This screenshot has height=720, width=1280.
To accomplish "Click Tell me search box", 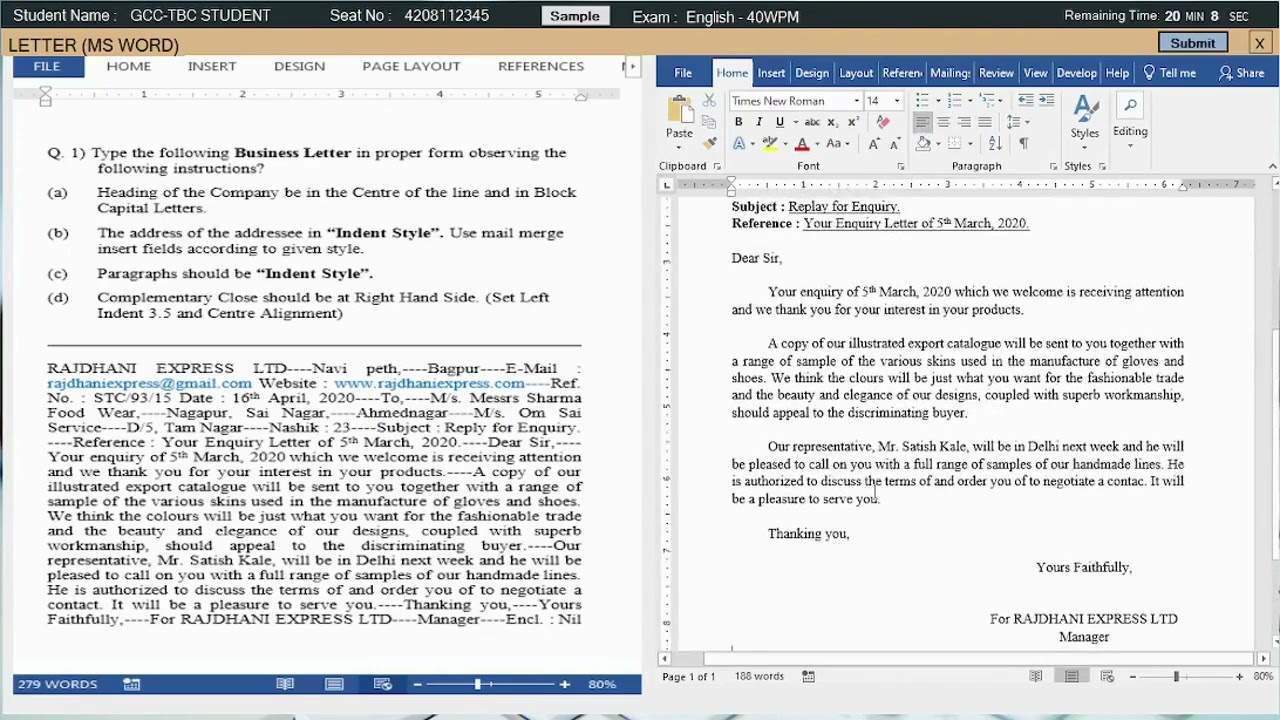I will click(x=1170, y=73).
